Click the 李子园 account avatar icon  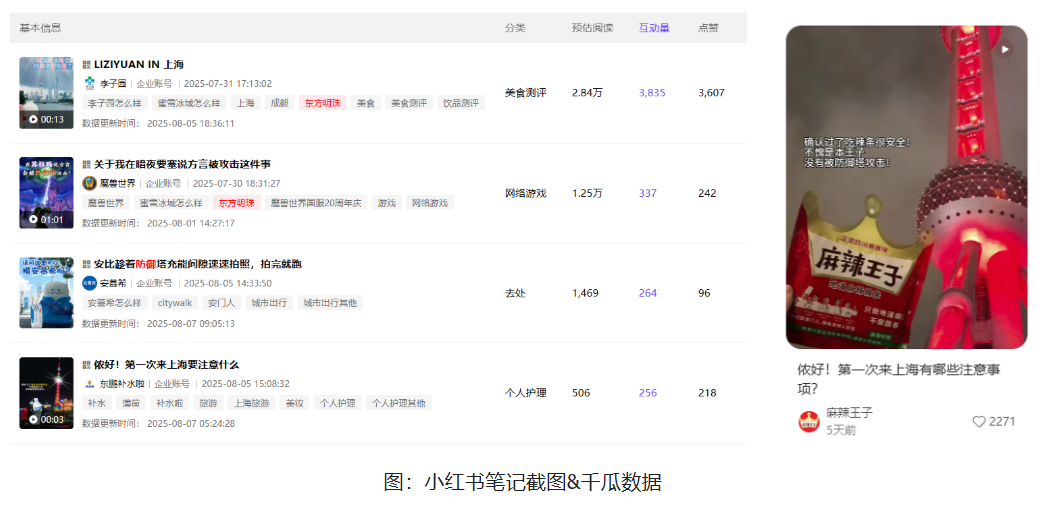click(89, 83)
